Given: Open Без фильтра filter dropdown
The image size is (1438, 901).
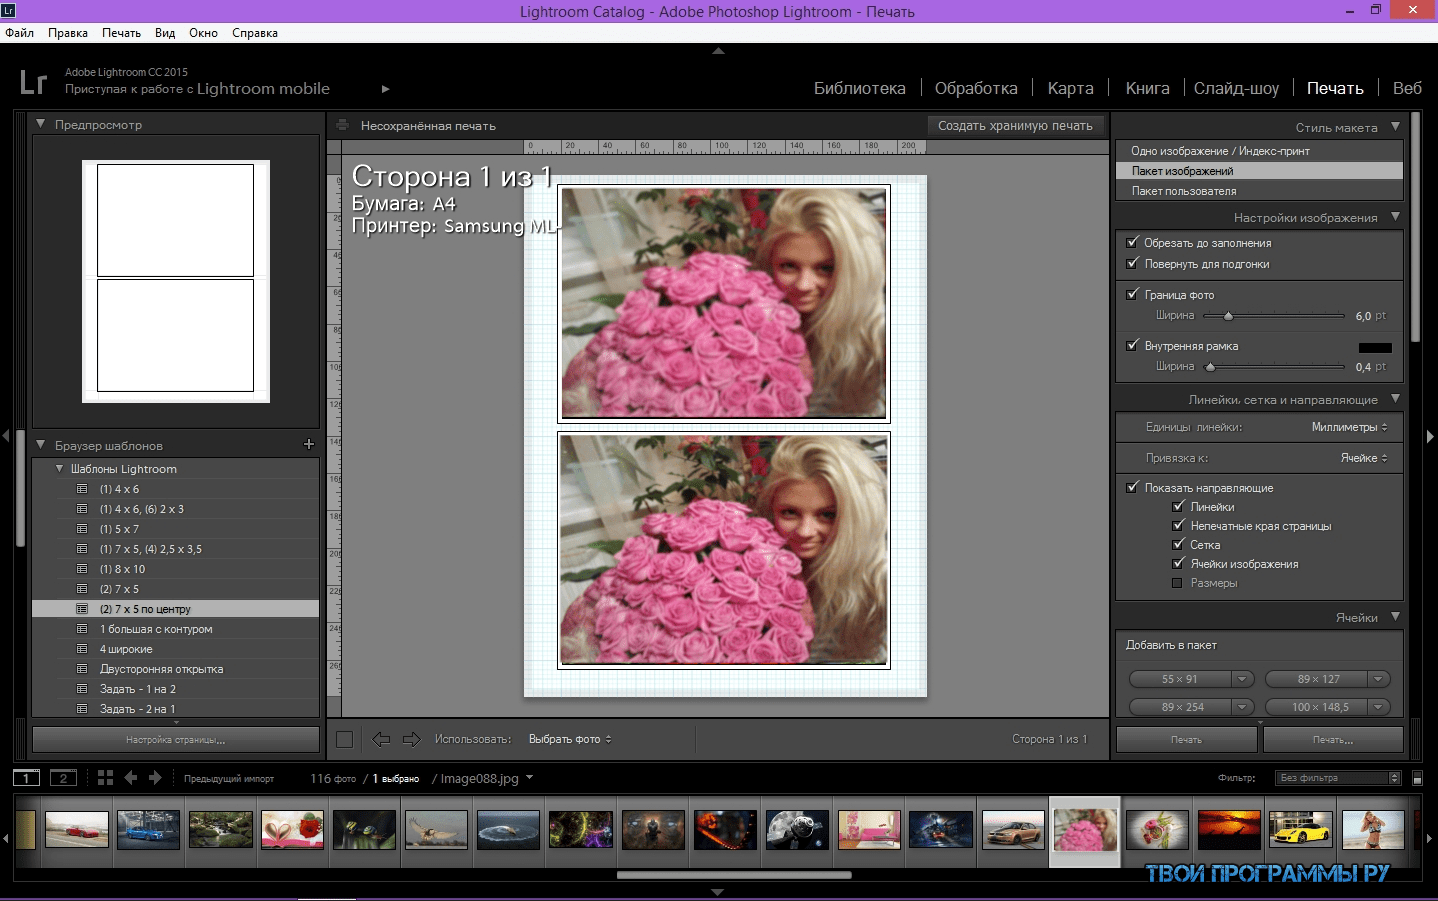Looking at the screenshot, I should [1338, 778].
